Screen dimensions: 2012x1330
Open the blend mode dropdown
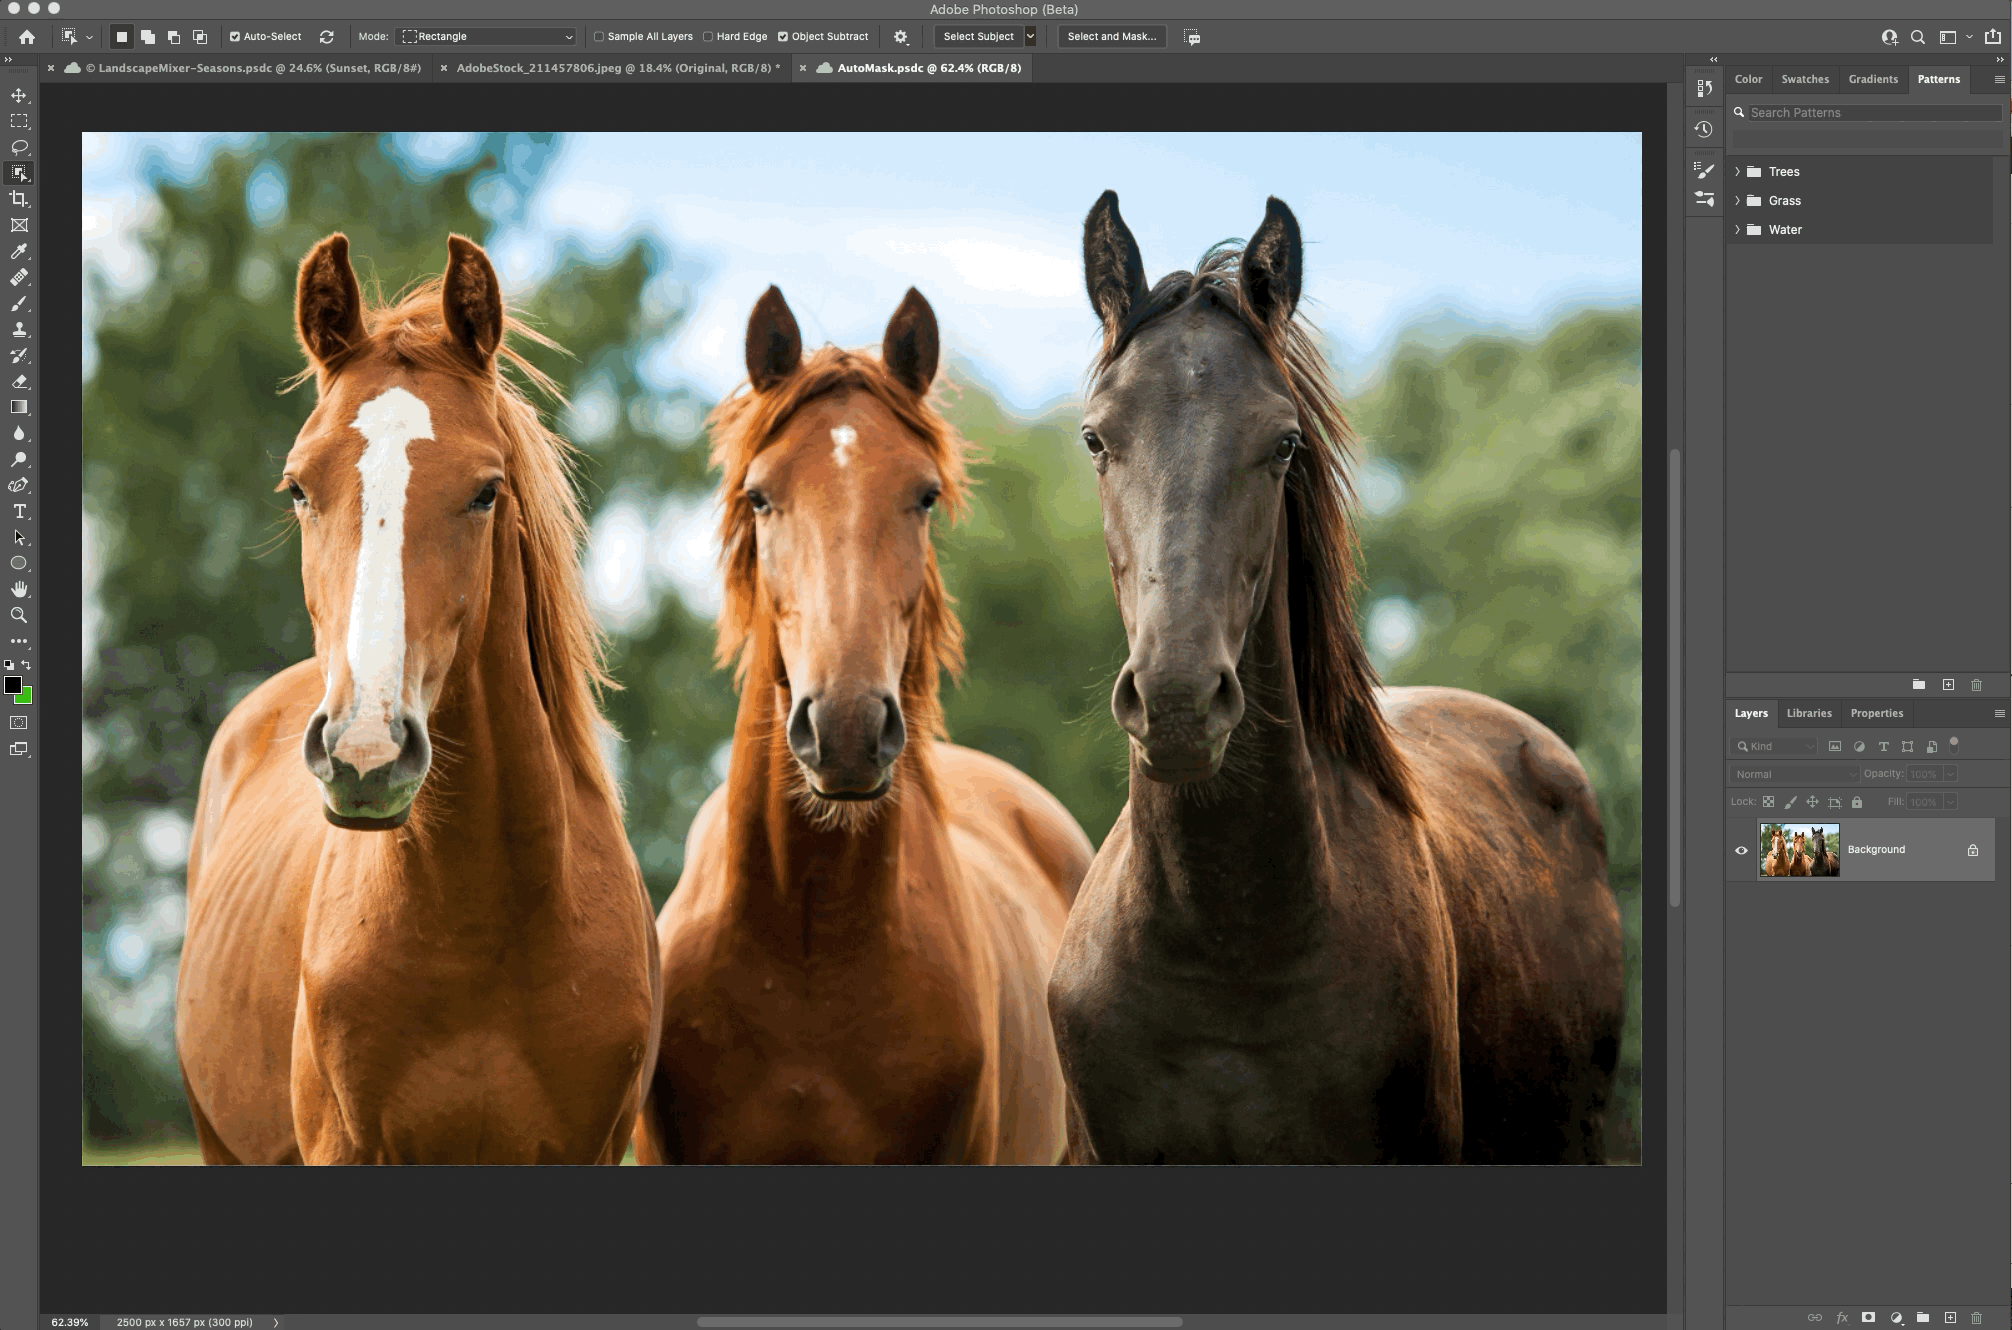click(x=1793, y=773)
